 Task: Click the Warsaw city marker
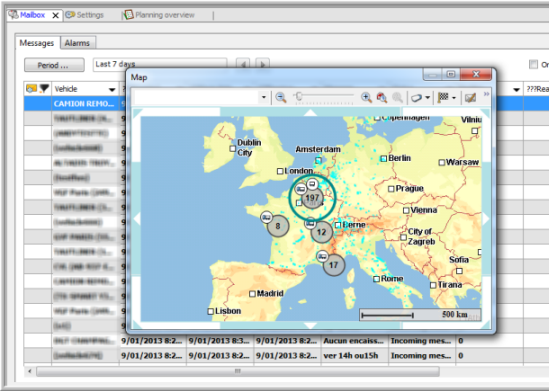(x=442, y=162)
